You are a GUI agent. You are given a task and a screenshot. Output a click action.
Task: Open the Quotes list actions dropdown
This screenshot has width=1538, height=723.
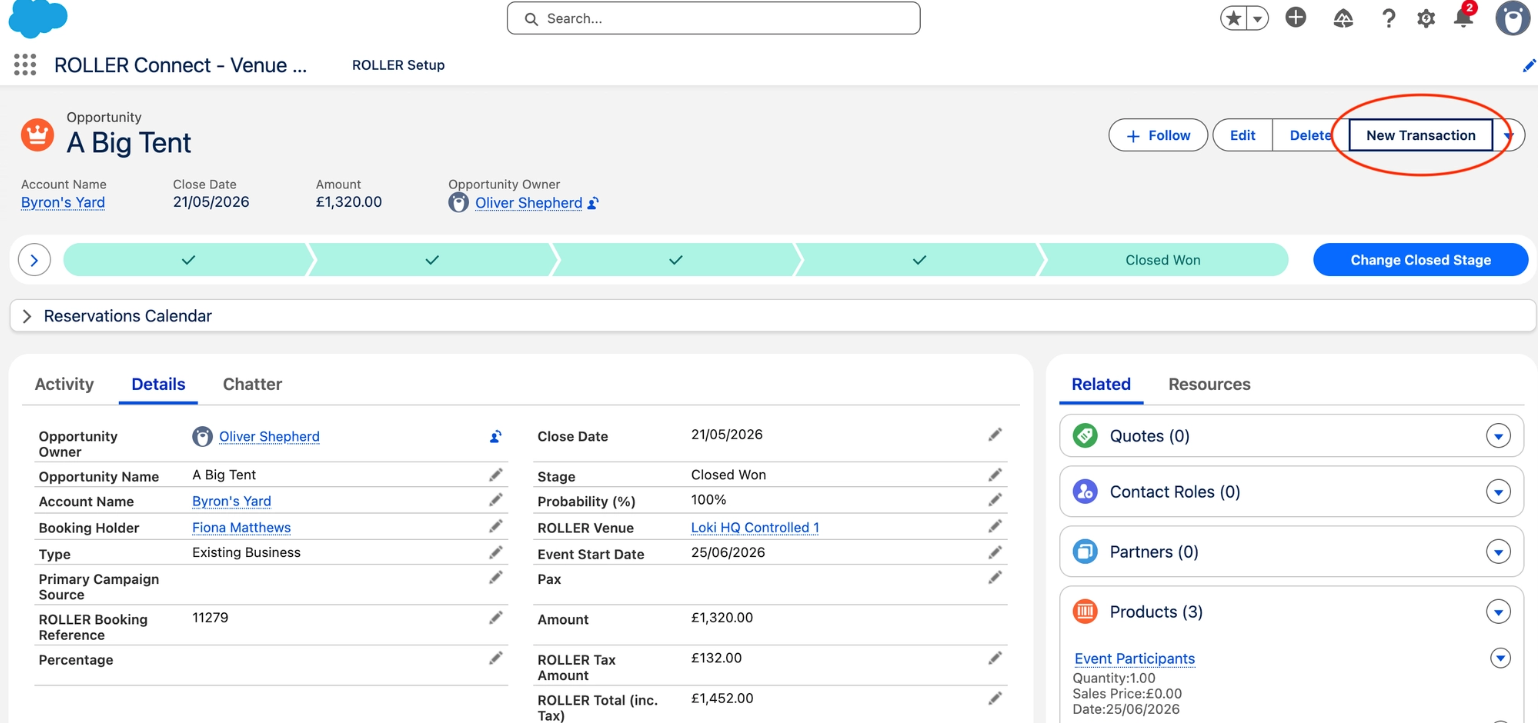tap(1498, 436)
